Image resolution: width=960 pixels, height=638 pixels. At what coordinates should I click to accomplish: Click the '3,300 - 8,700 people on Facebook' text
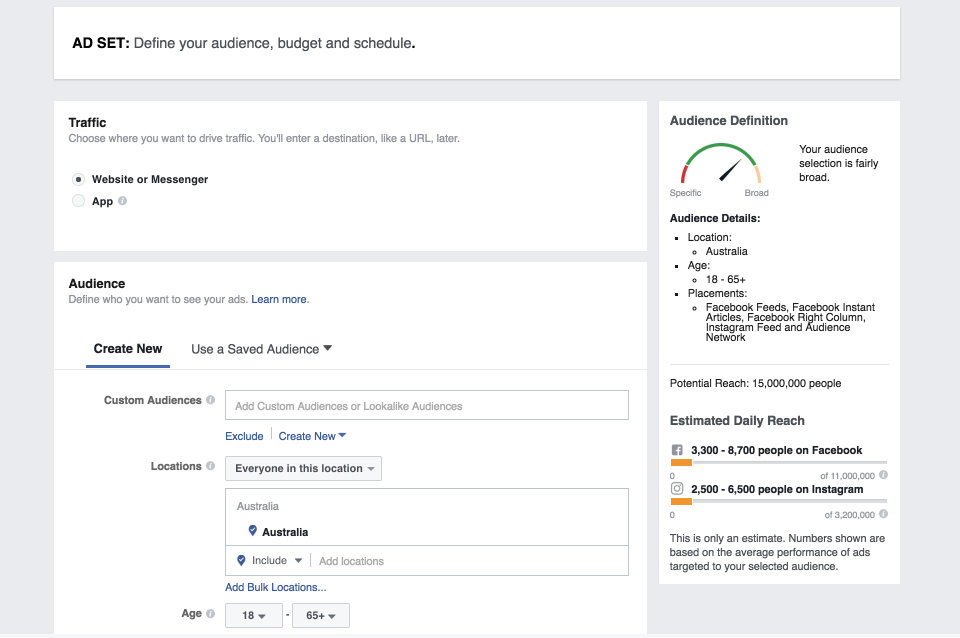[776, 451]
